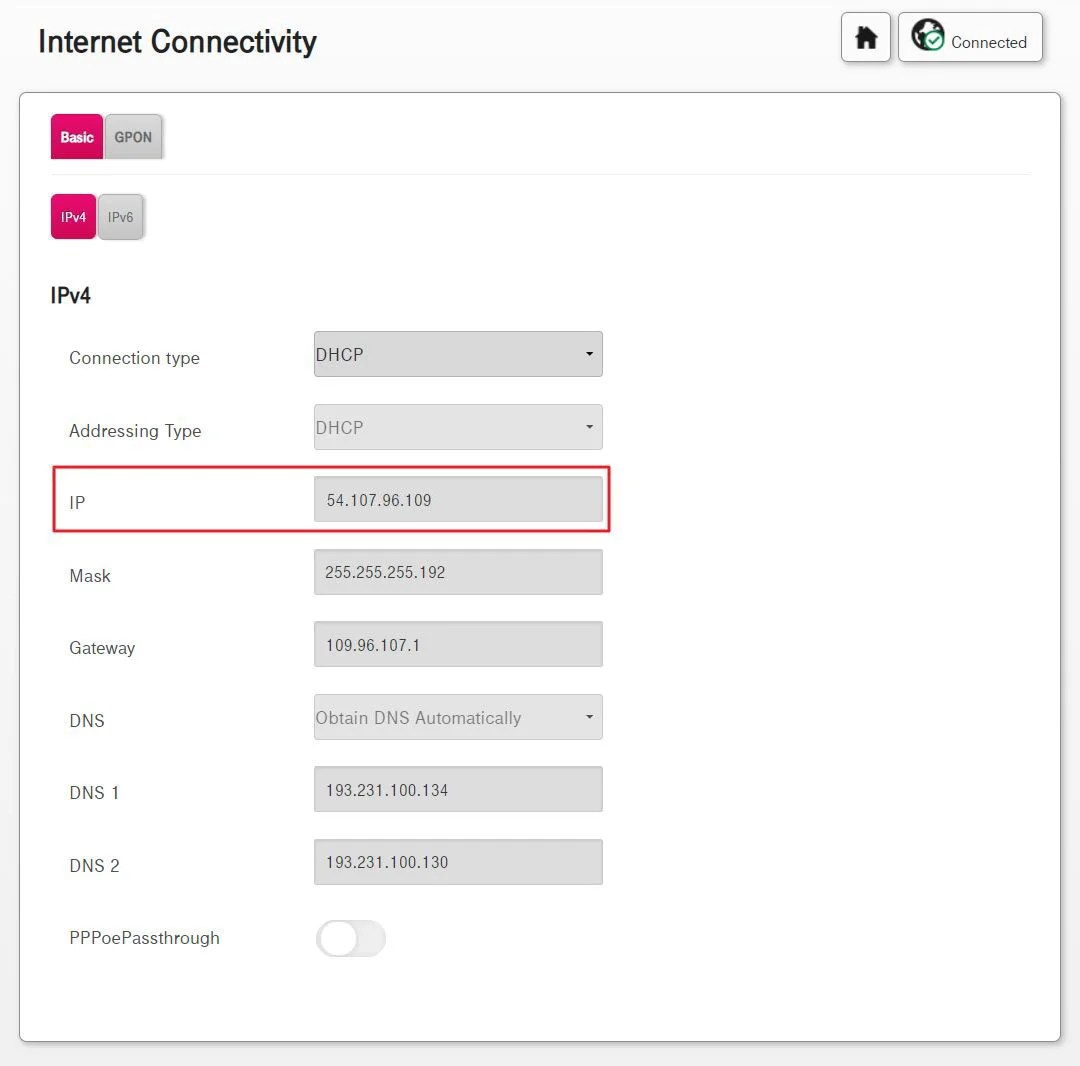Switch to the GPON tab
This screenshot has height=1066, width=1080.
click(133, 137)
